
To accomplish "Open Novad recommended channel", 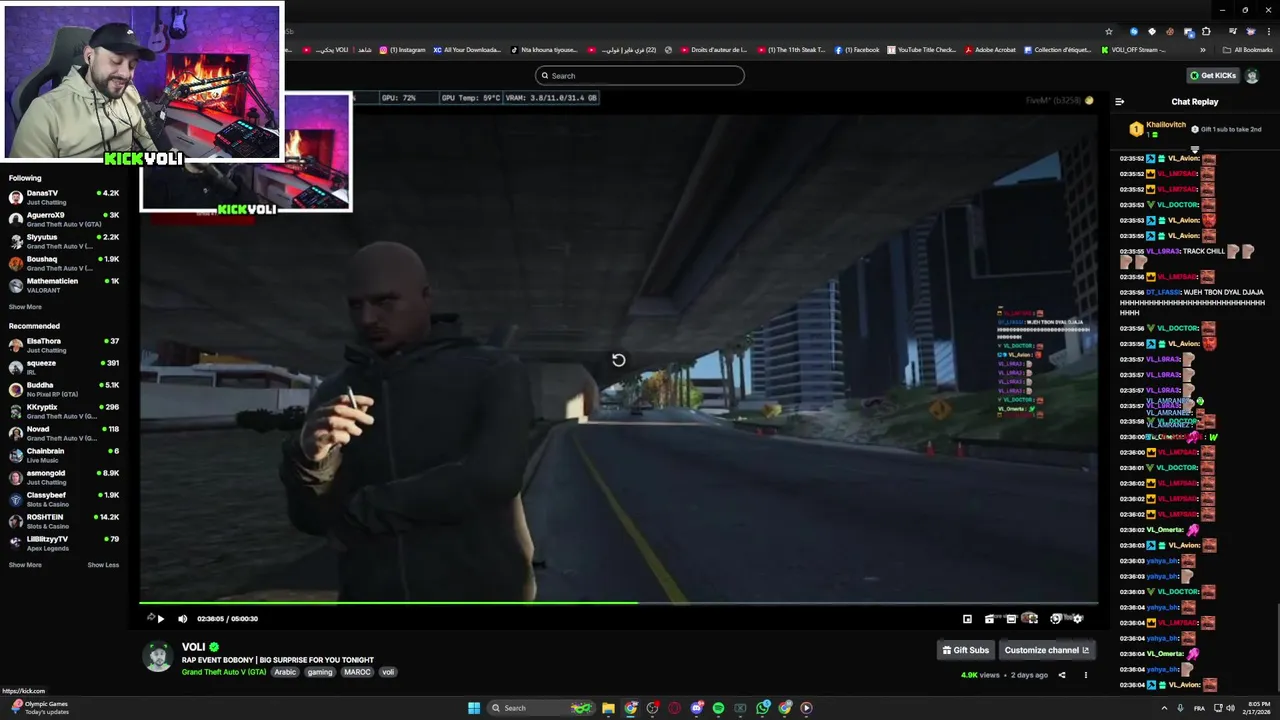I will tap(64, 433).
